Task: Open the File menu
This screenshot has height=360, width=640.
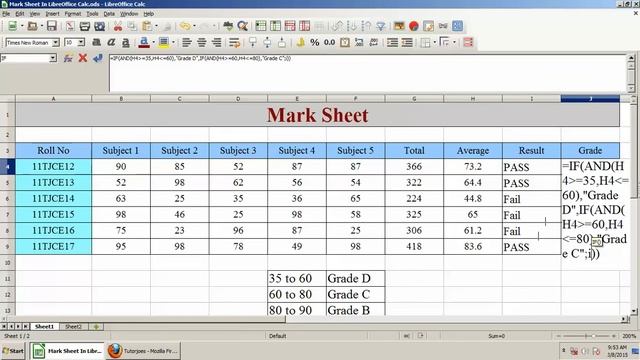Action: pyautogui.click(x=6, y=13)
